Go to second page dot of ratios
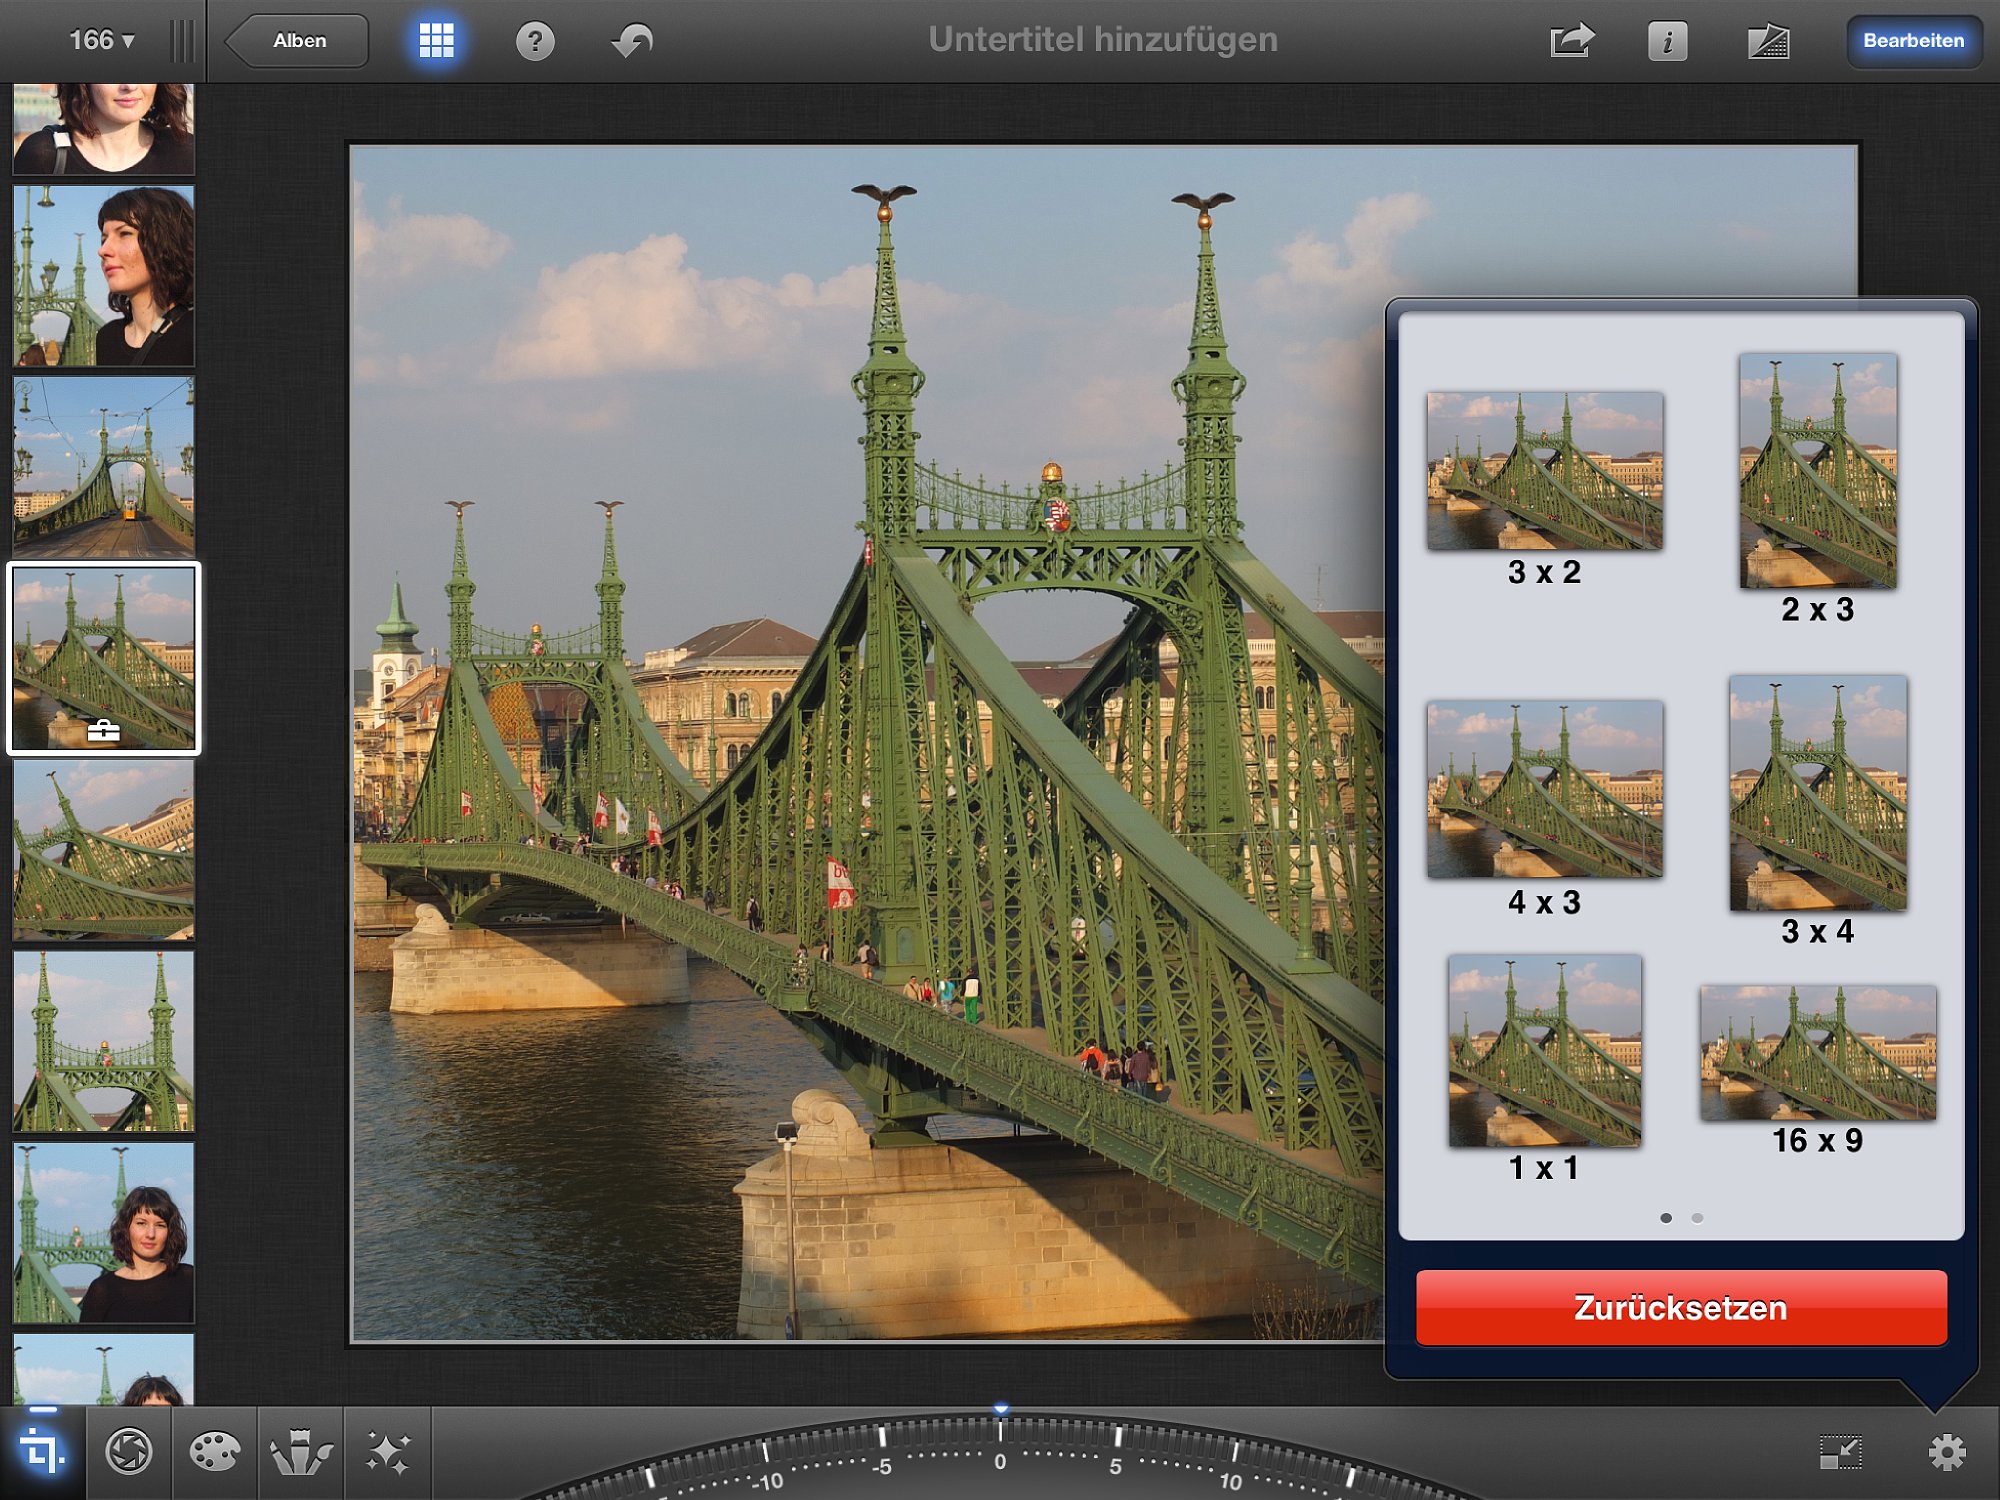This screenshot has width=2000, height=1500. [1697, 1218]
